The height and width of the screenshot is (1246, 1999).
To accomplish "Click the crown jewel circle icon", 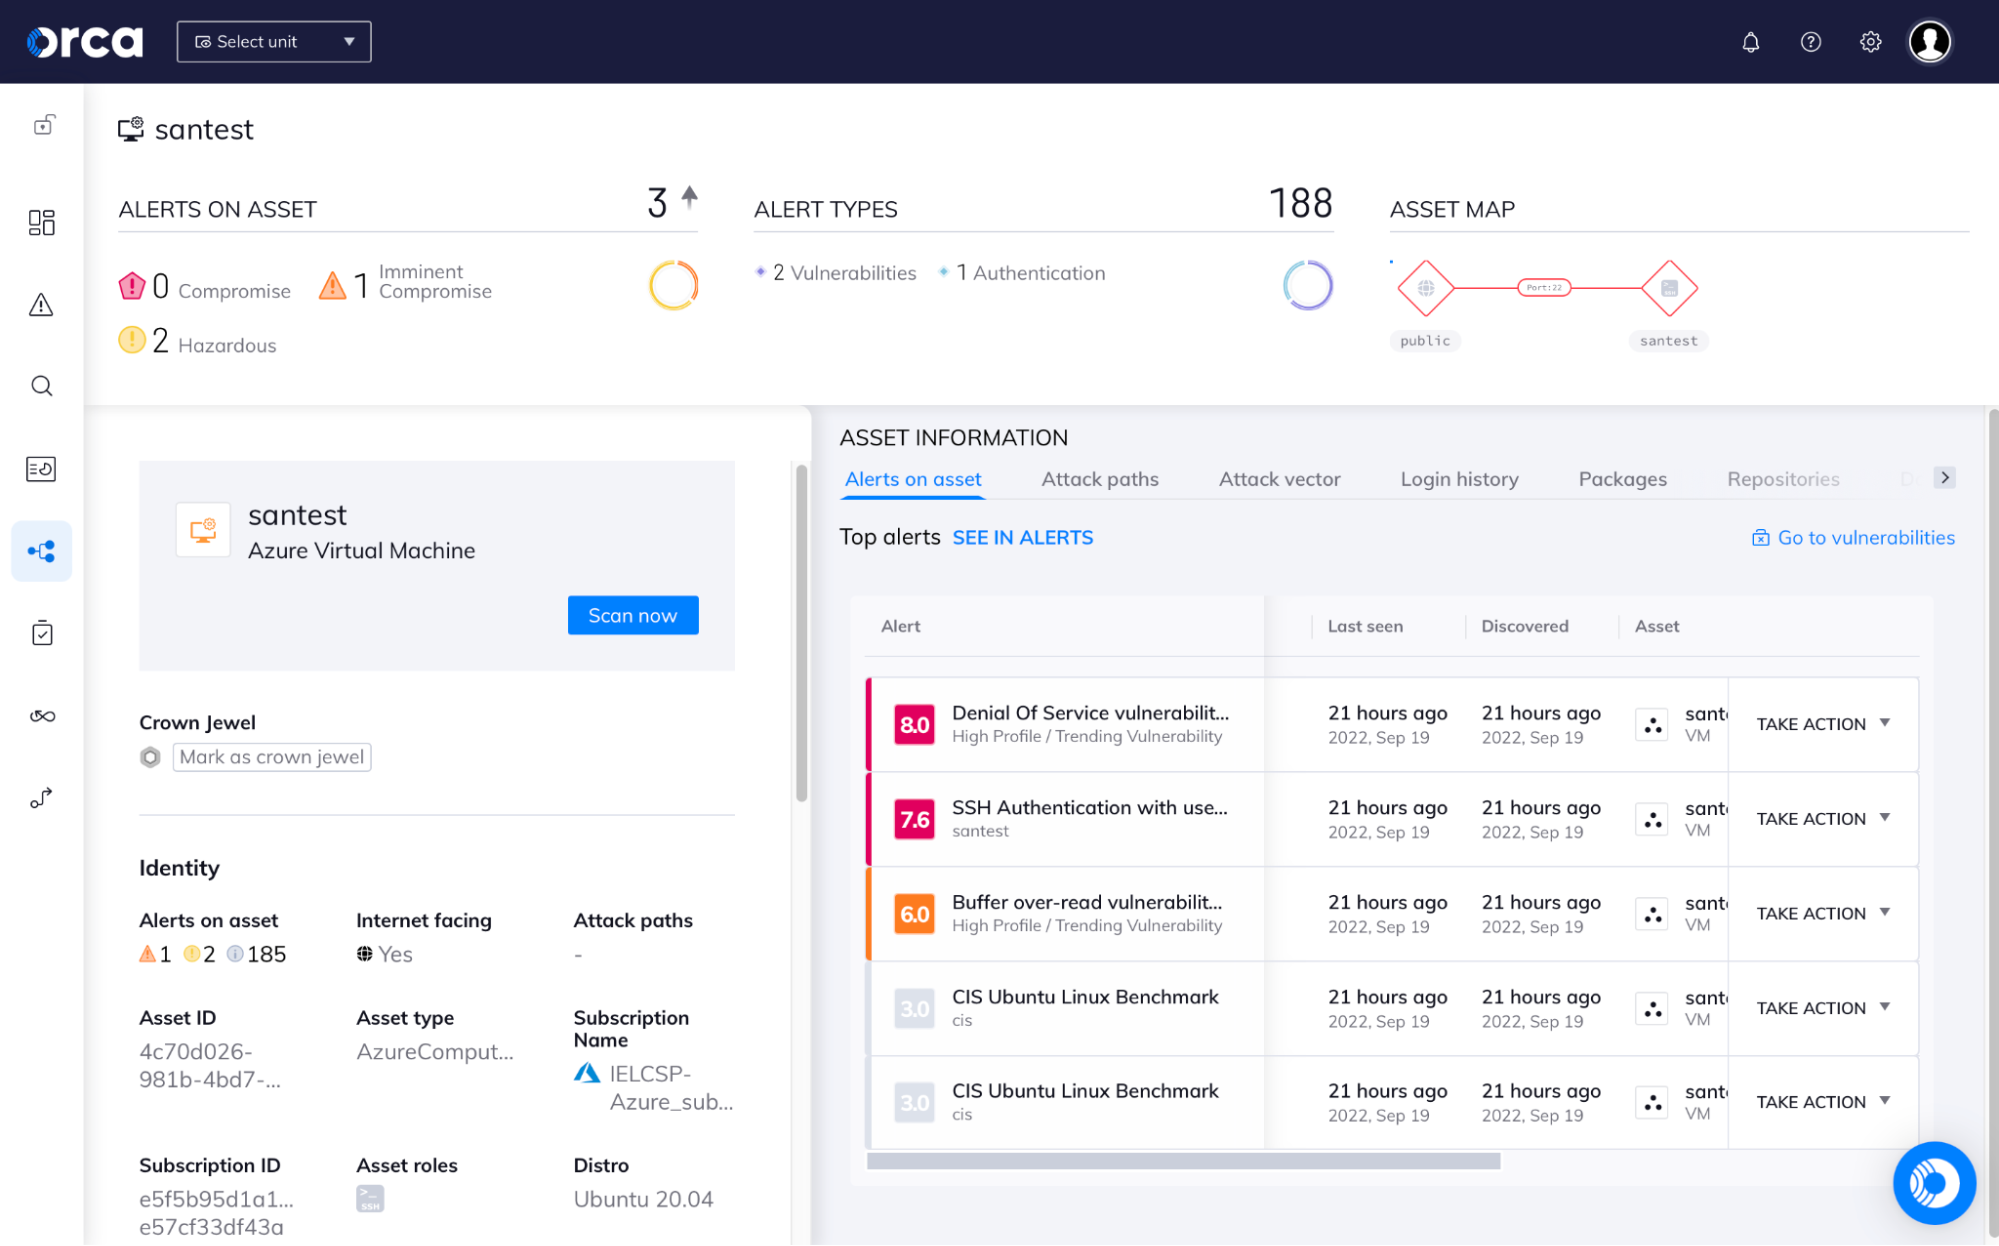I will tap(150, 757).
